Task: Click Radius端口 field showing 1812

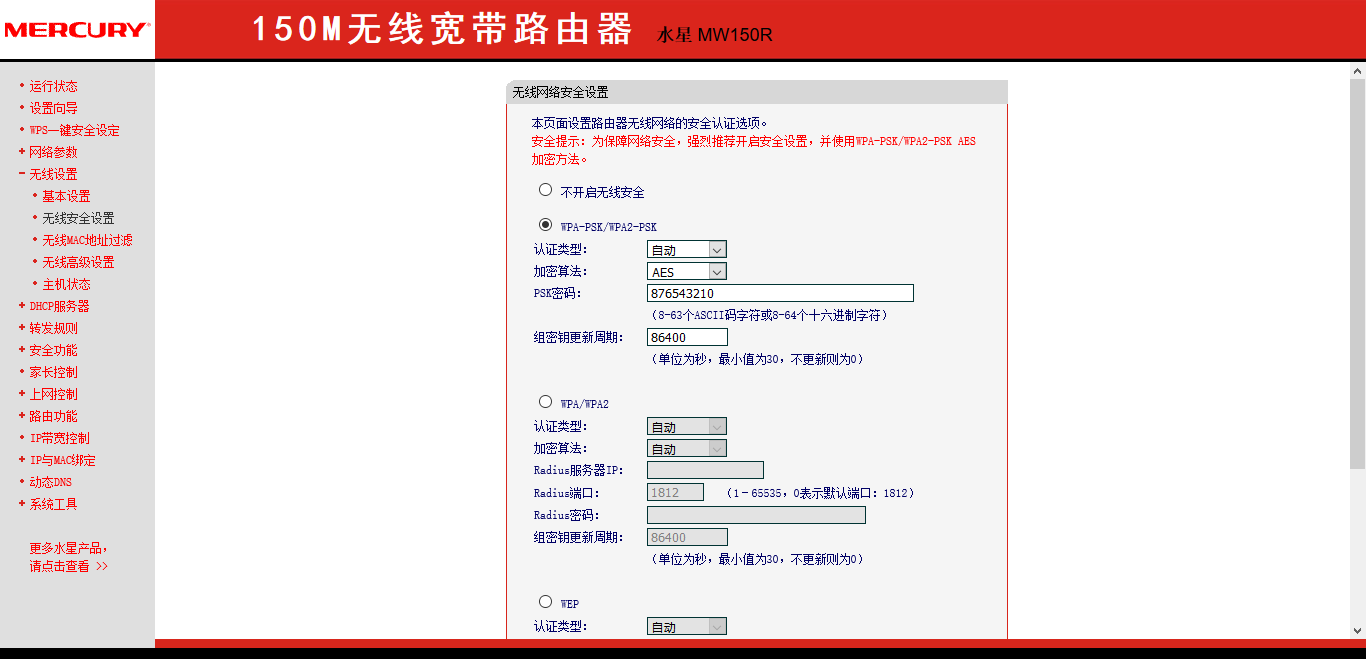Action: (x=675, y=493)
